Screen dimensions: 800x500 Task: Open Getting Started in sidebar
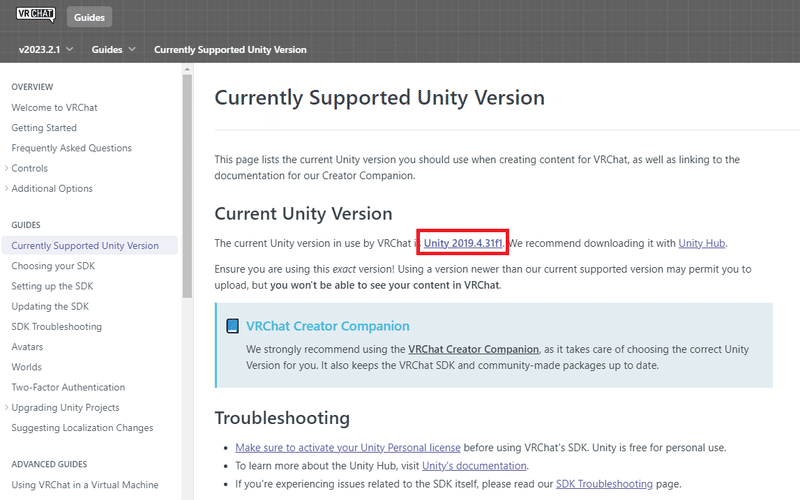tap(44, 128)
